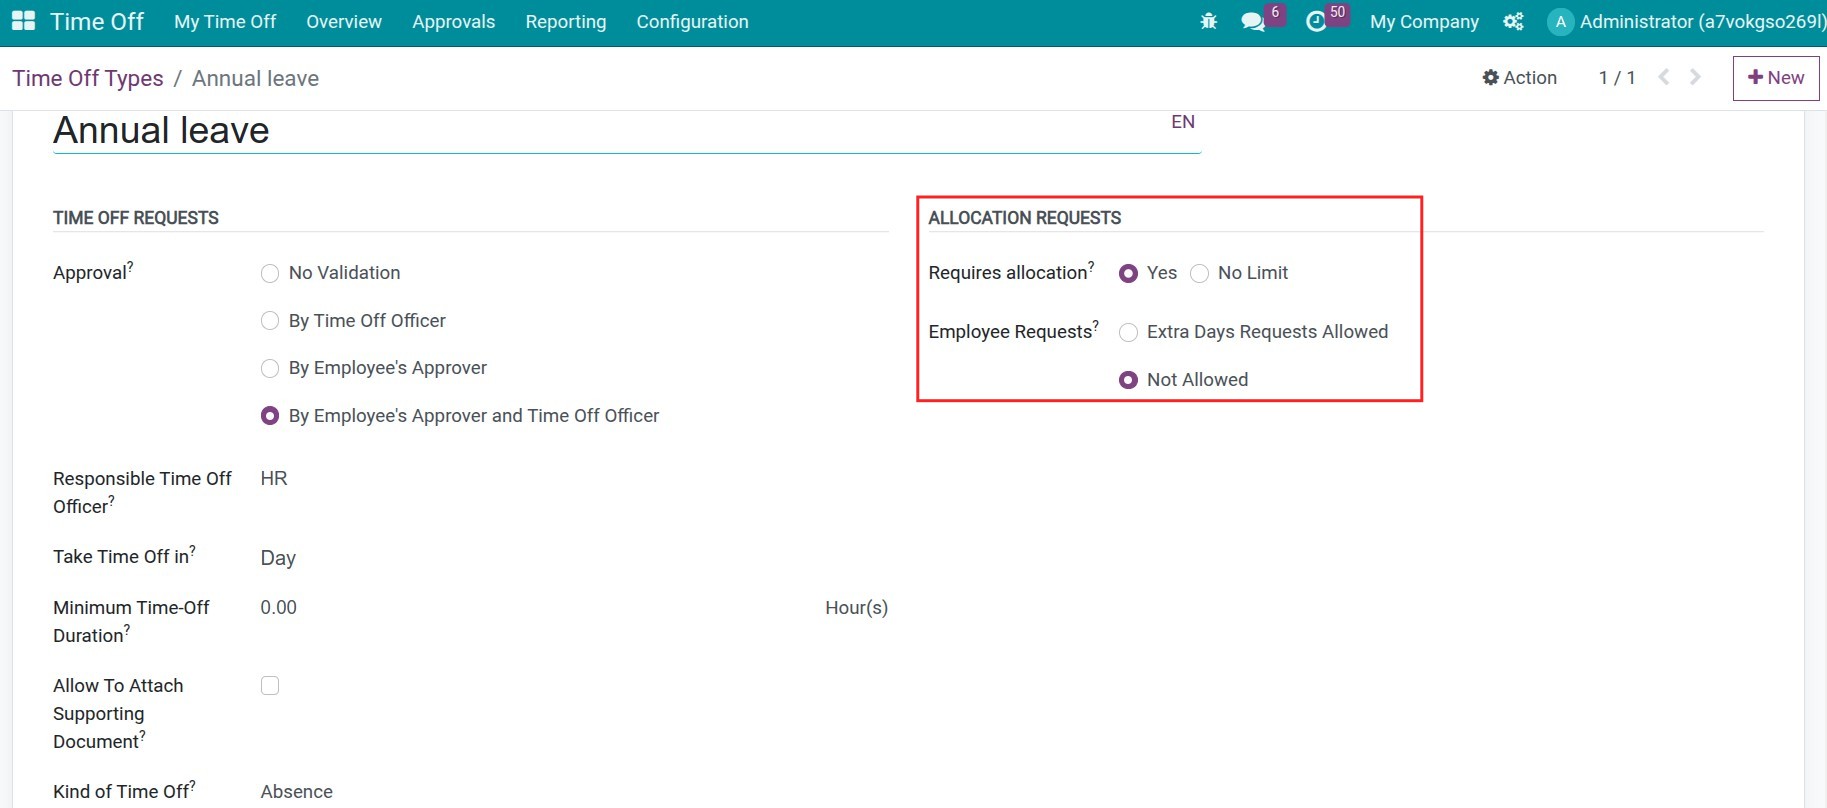This screenshot has width=1827, height=808.
Task: Click the Responsible Time Off Officer help mark
Action: click(x=112, y=500)
